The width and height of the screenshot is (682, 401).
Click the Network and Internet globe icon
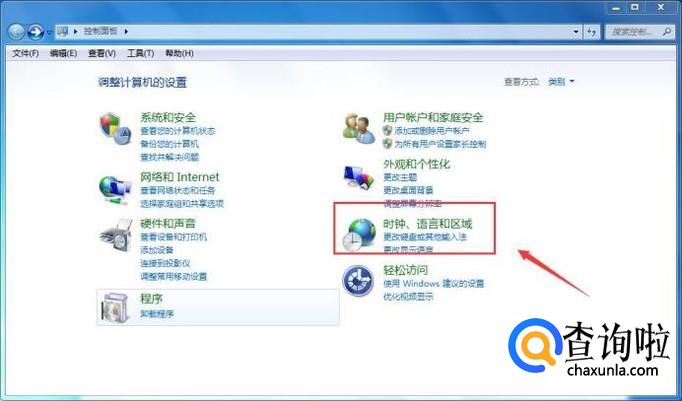pos(115,190)
